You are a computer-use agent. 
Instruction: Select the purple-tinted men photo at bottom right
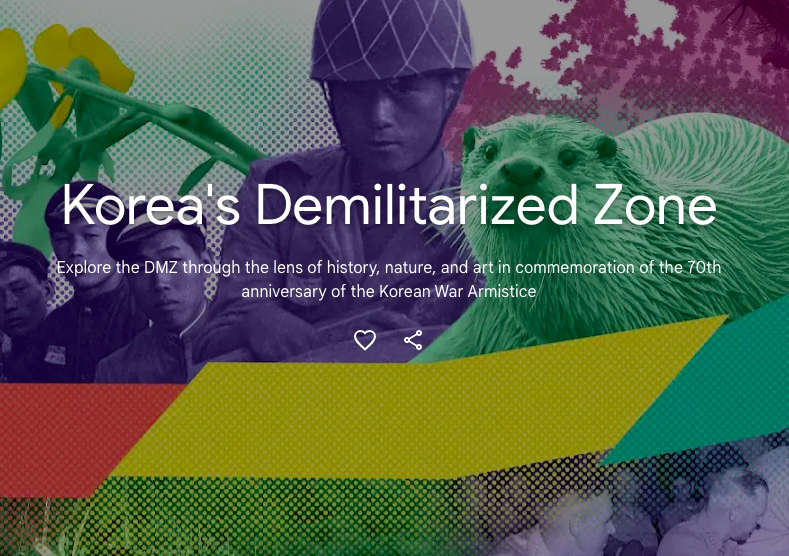click(654, 508)
